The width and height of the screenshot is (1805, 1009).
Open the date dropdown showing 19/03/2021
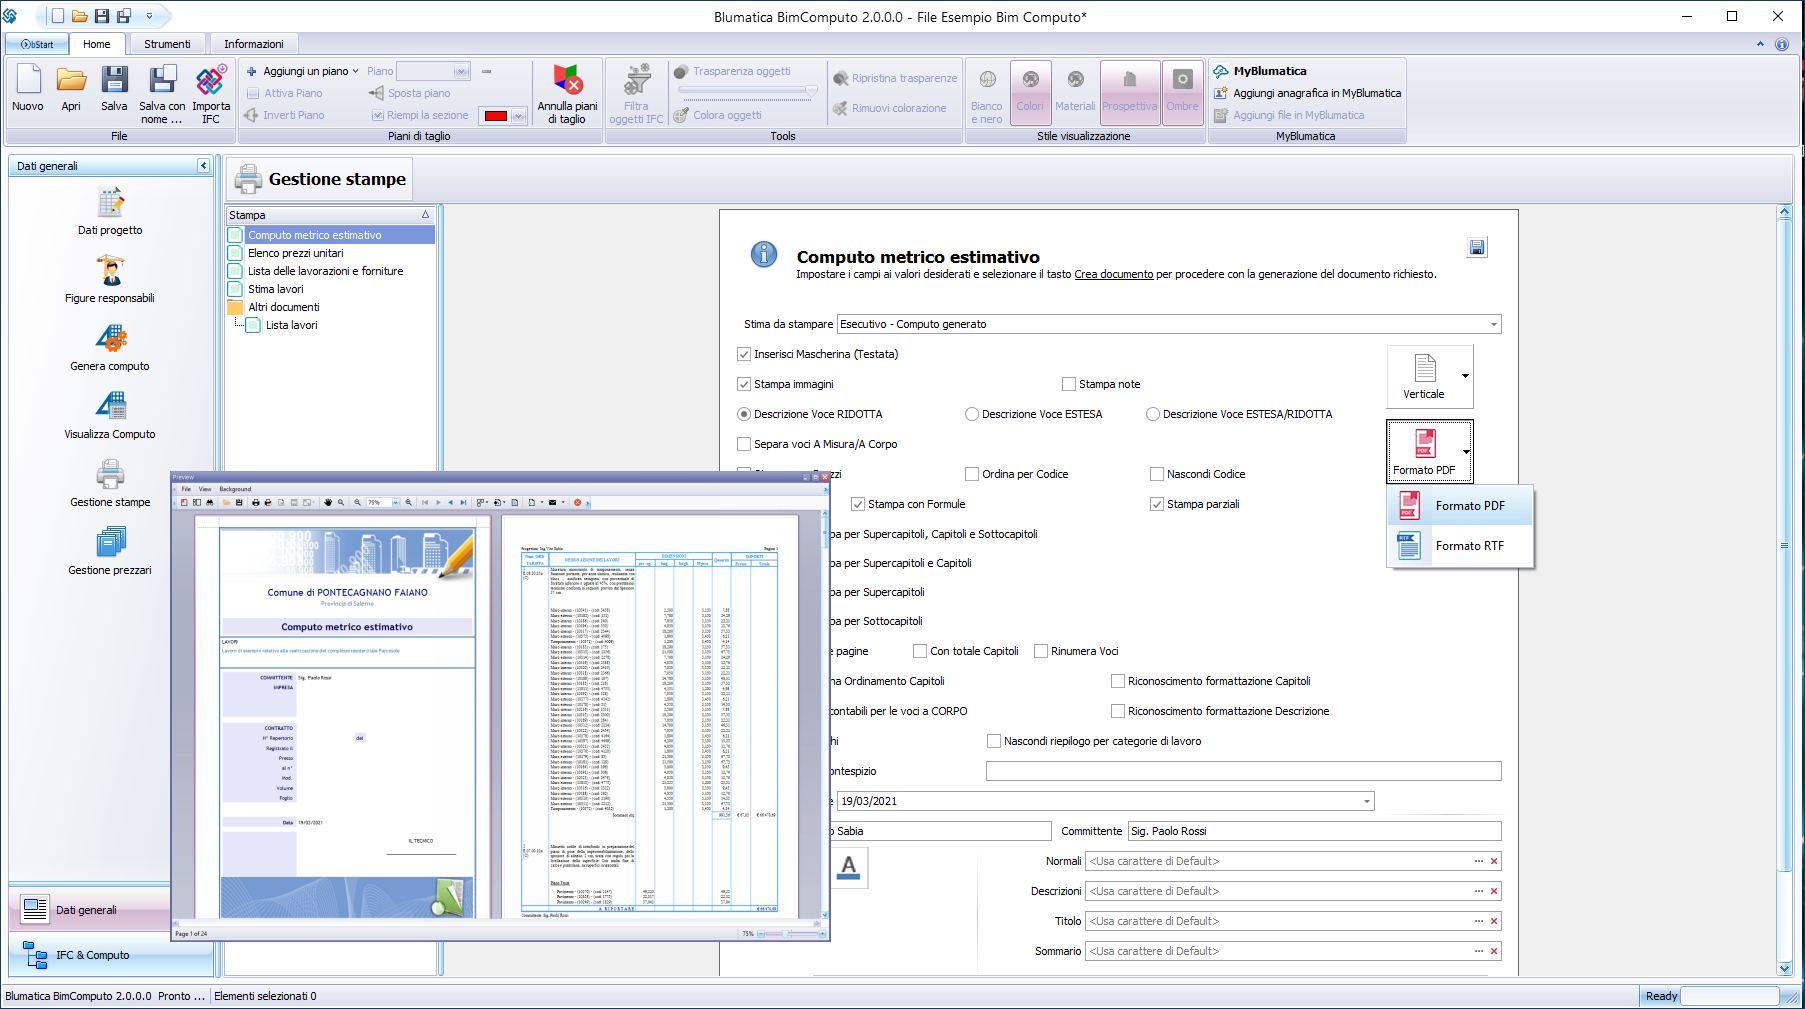point(1367,801)
